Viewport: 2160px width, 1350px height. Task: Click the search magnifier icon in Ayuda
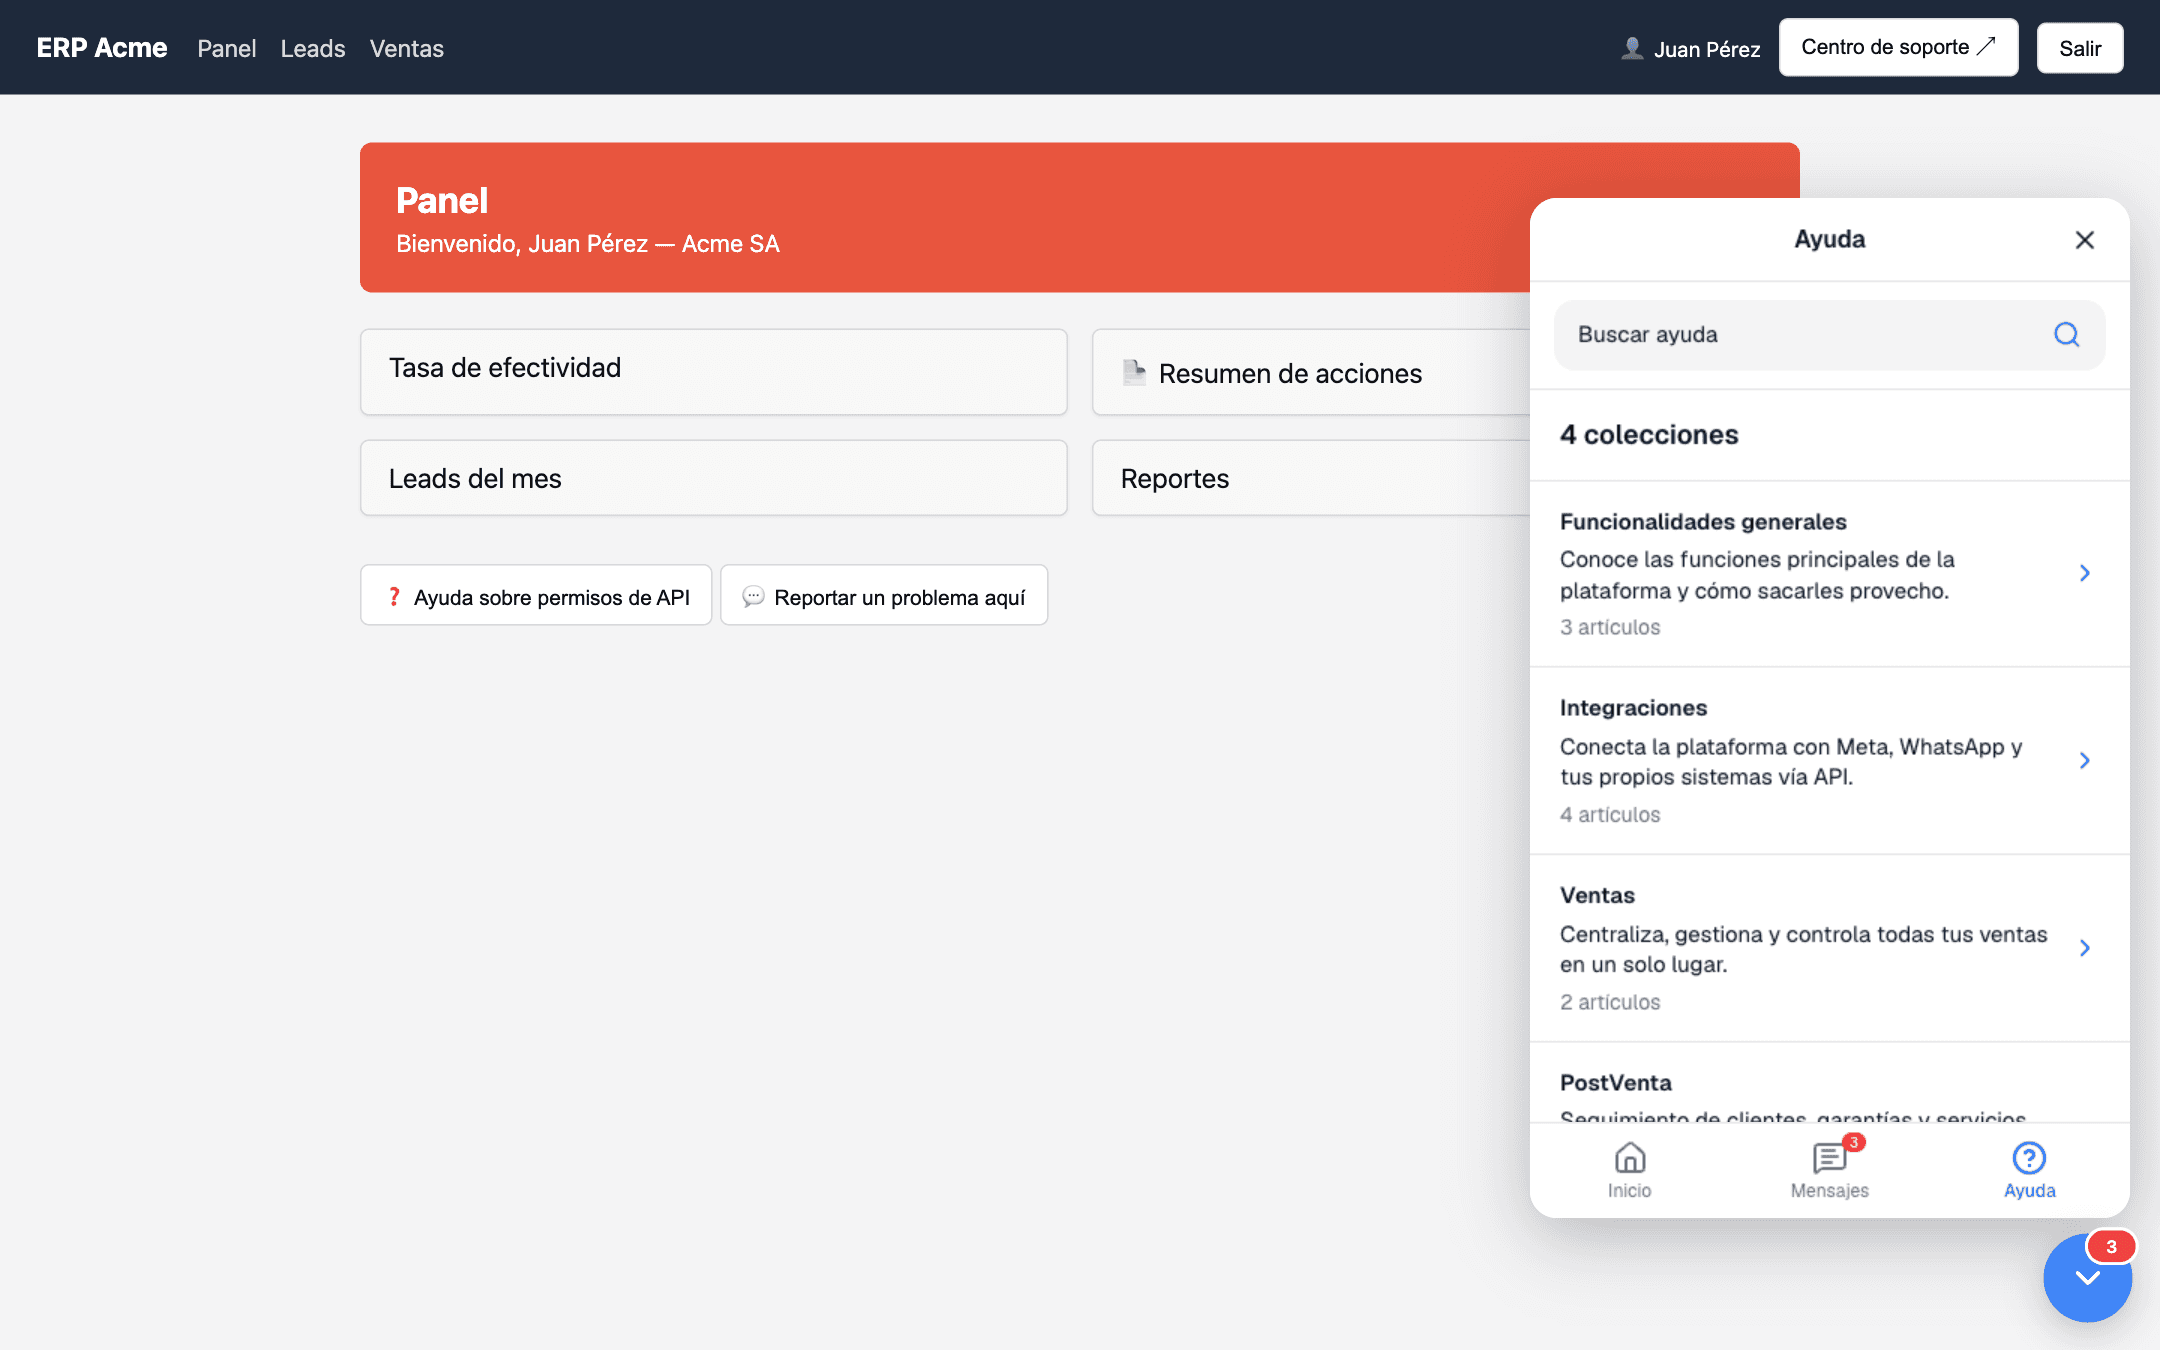coord(2066,335)
